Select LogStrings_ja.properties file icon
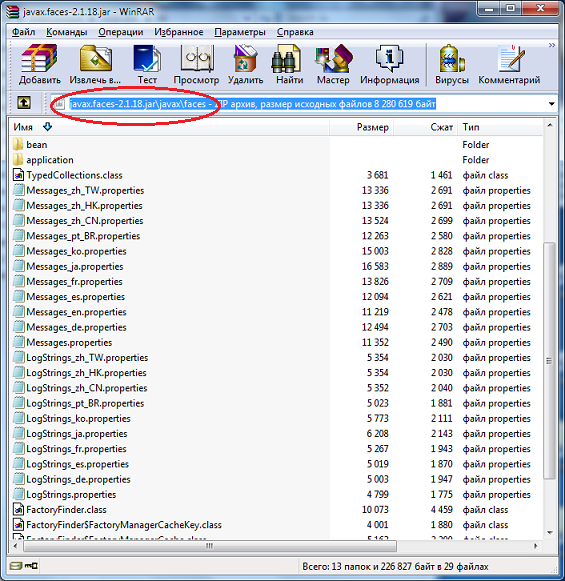 click(18, 434)
